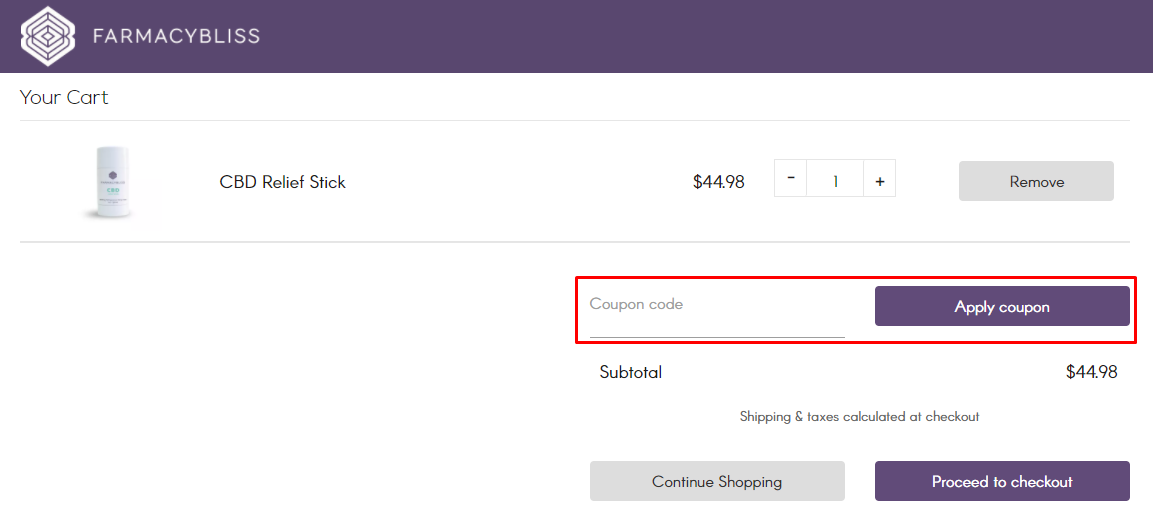Remove CBD Relief Stick from cart
1153x523 pixels.
(1036, 181)
